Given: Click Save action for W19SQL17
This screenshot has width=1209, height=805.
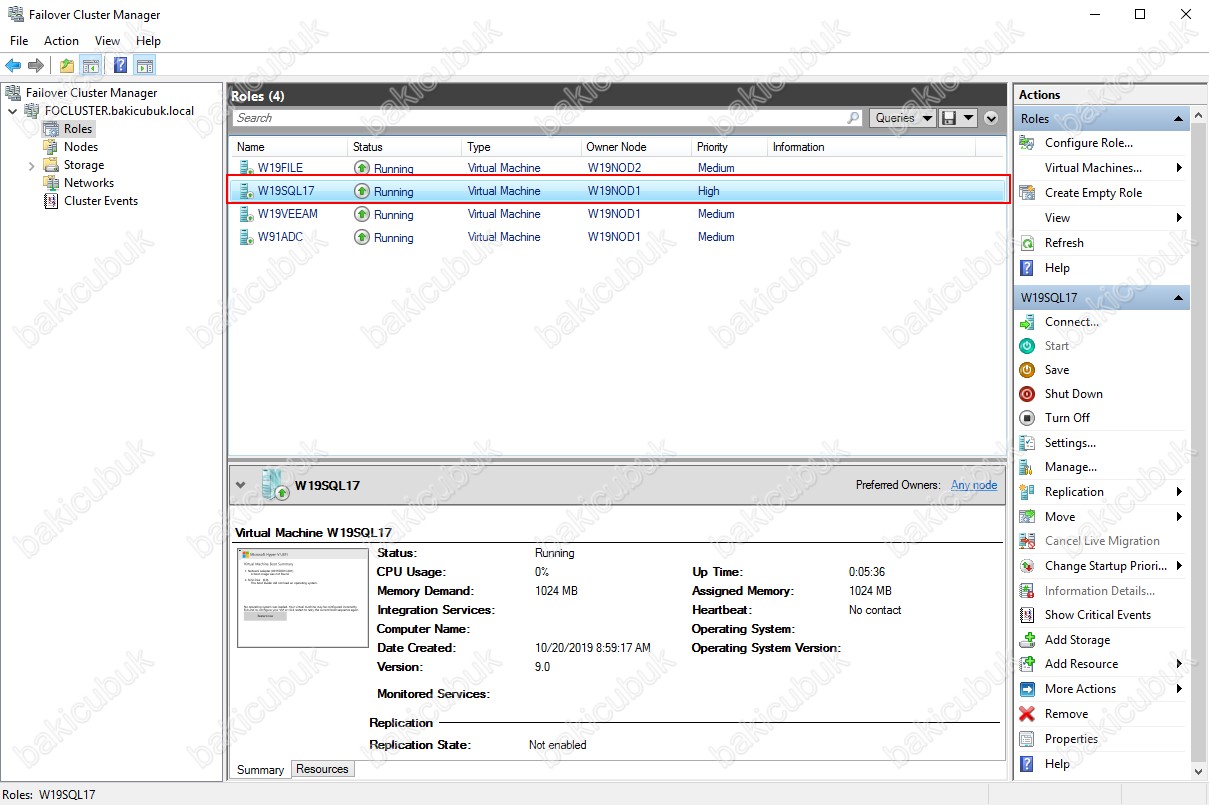Looking at the screenshot, I should [1057, 370].
